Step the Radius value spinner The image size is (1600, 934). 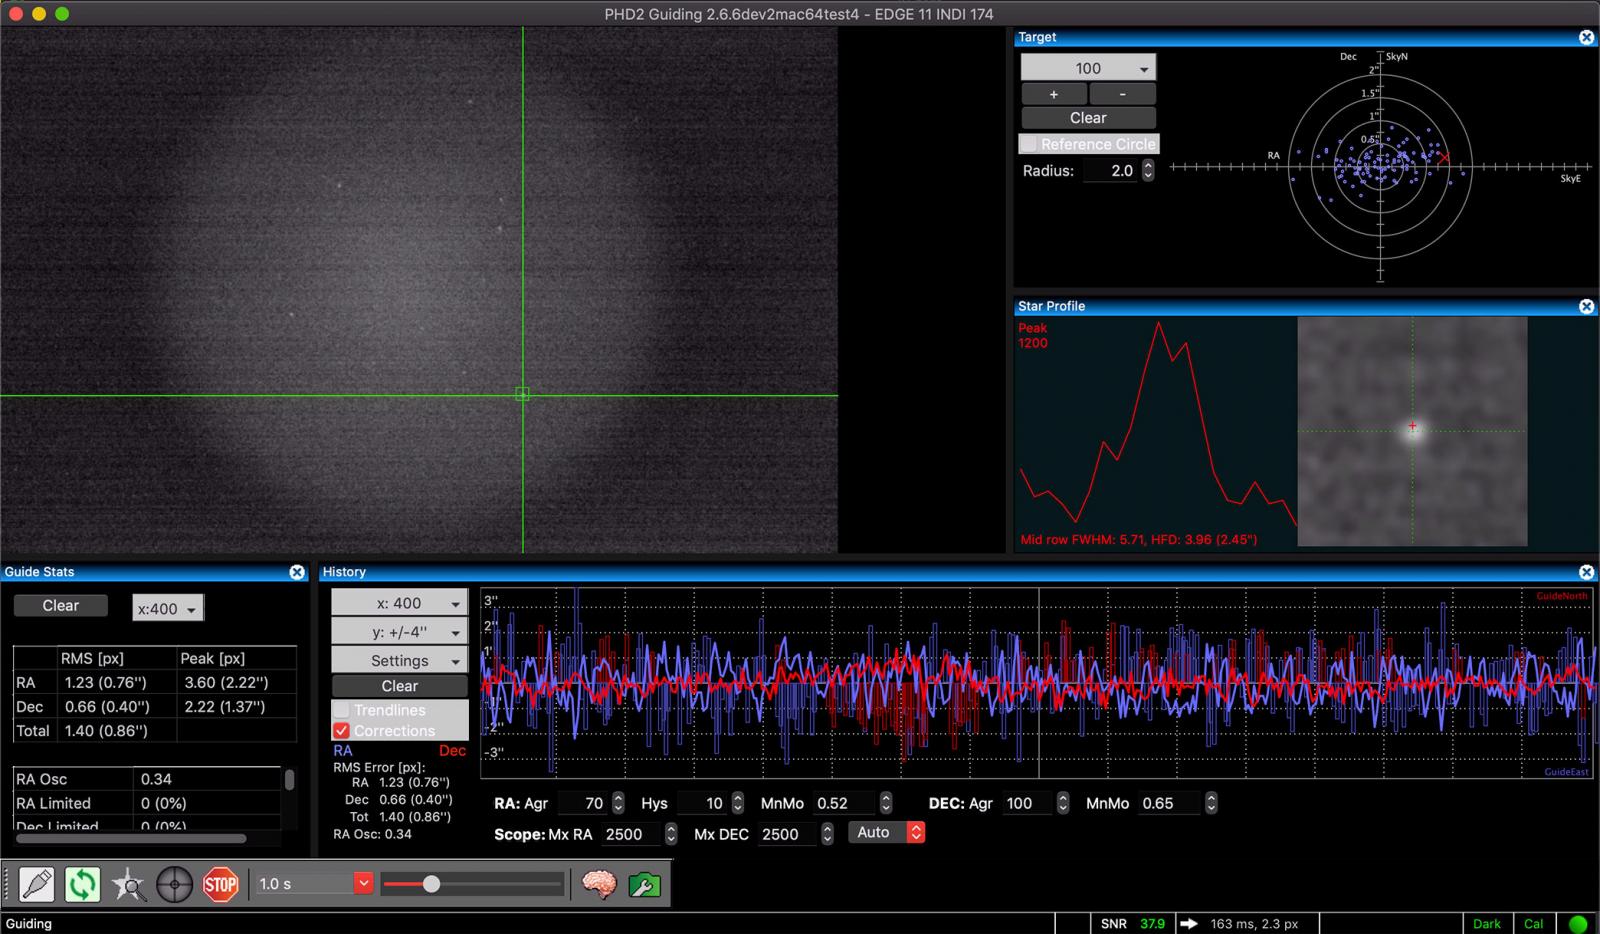1148,171
